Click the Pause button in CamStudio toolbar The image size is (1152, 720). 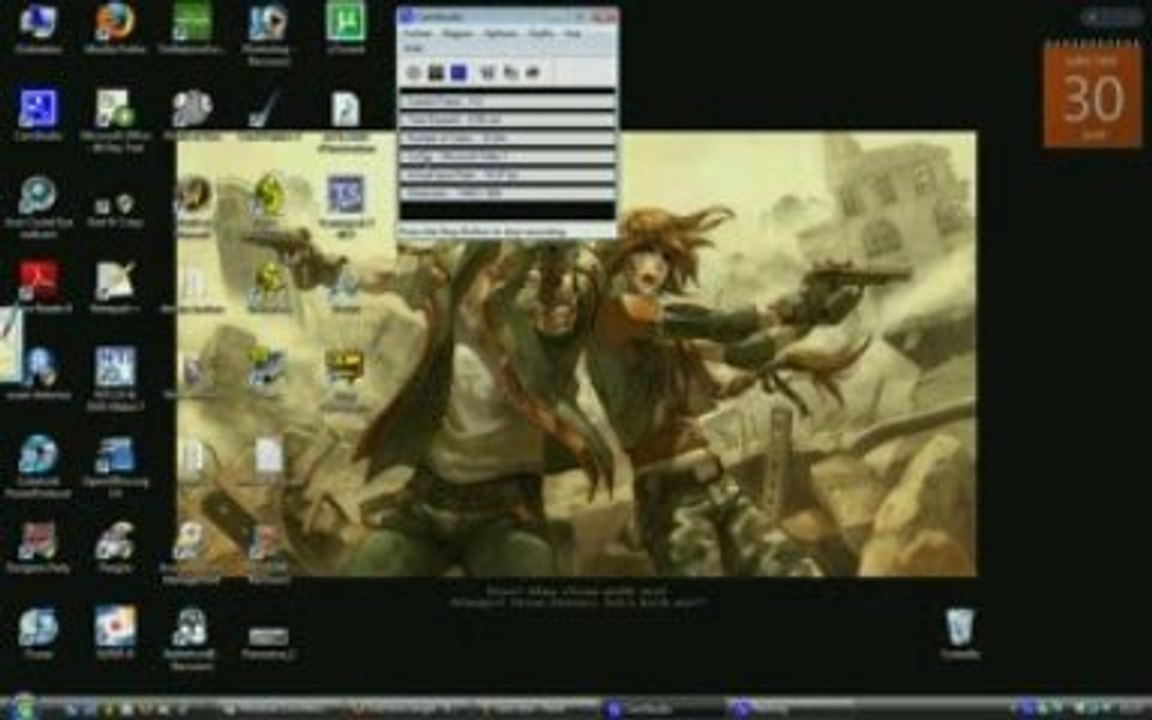pyautogui.click(x=436, y=72)
